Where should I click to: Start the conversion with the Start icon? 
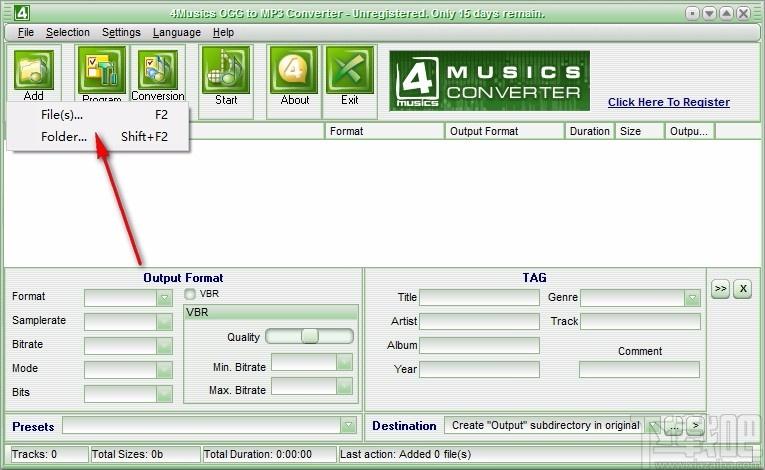coord(226,70)
